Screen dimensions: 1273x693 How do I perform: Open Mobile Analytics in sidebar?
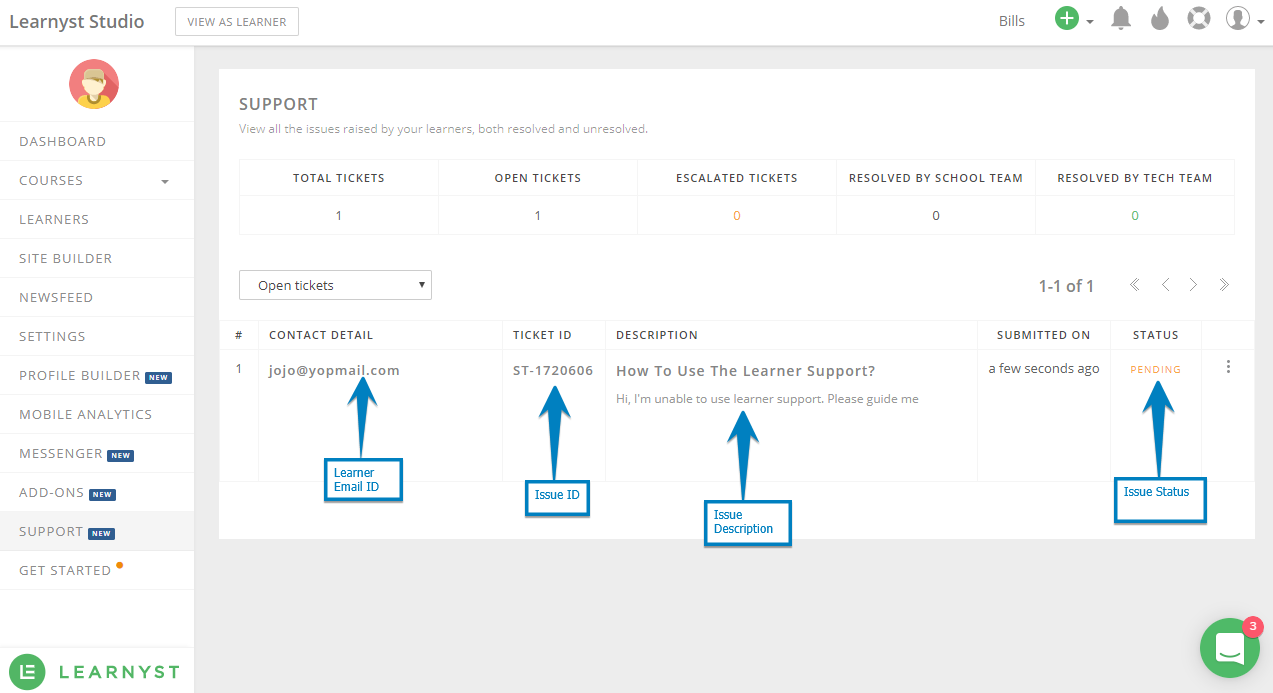click(97, 414)
